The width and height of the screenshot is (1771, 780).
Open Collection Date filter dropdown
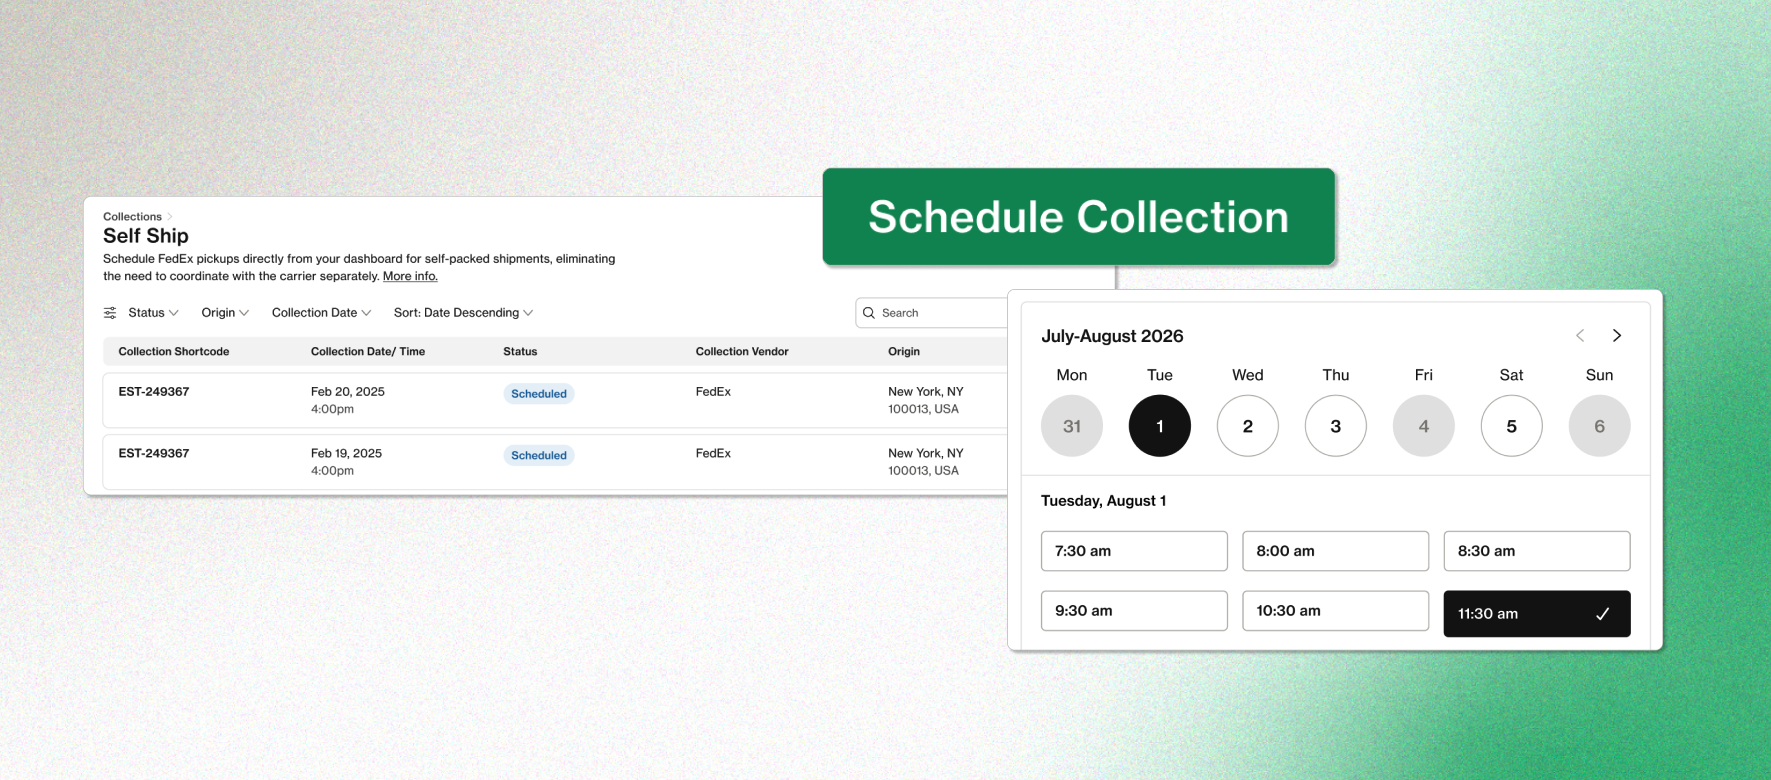[321, 313]
